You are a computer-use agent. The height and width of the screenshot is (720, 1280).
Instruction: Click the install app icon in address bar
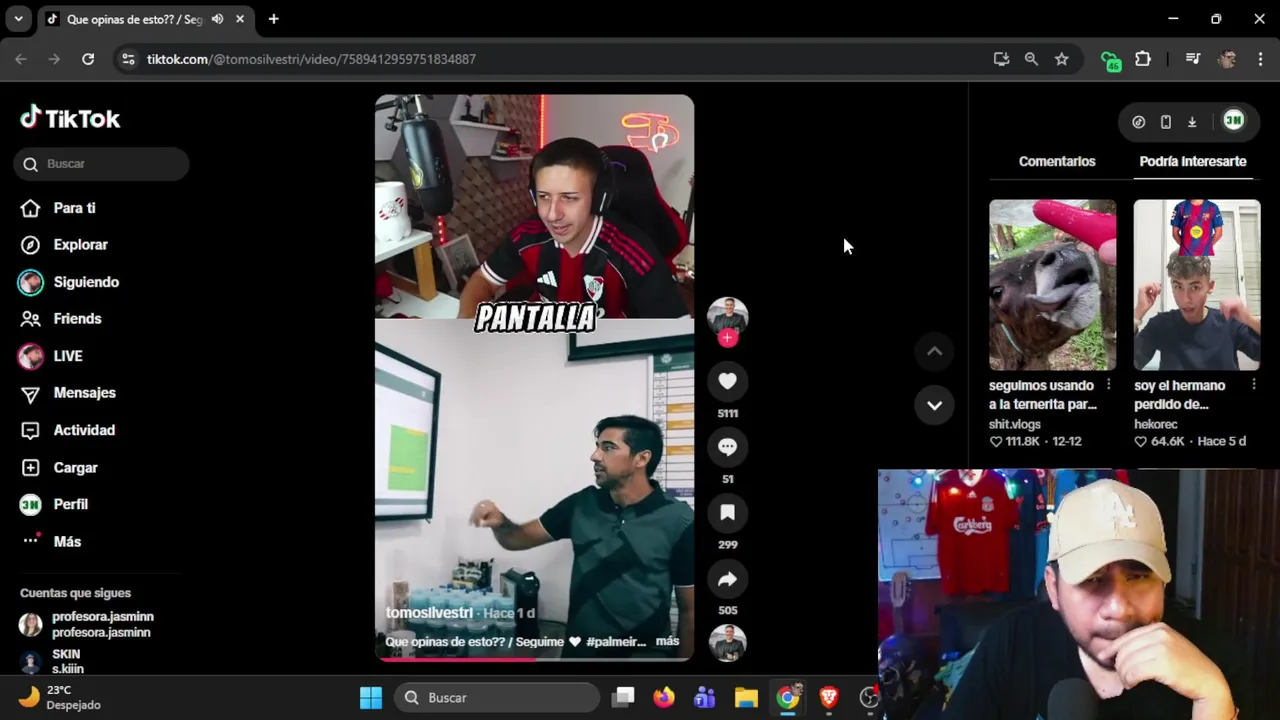point(1001,59)
